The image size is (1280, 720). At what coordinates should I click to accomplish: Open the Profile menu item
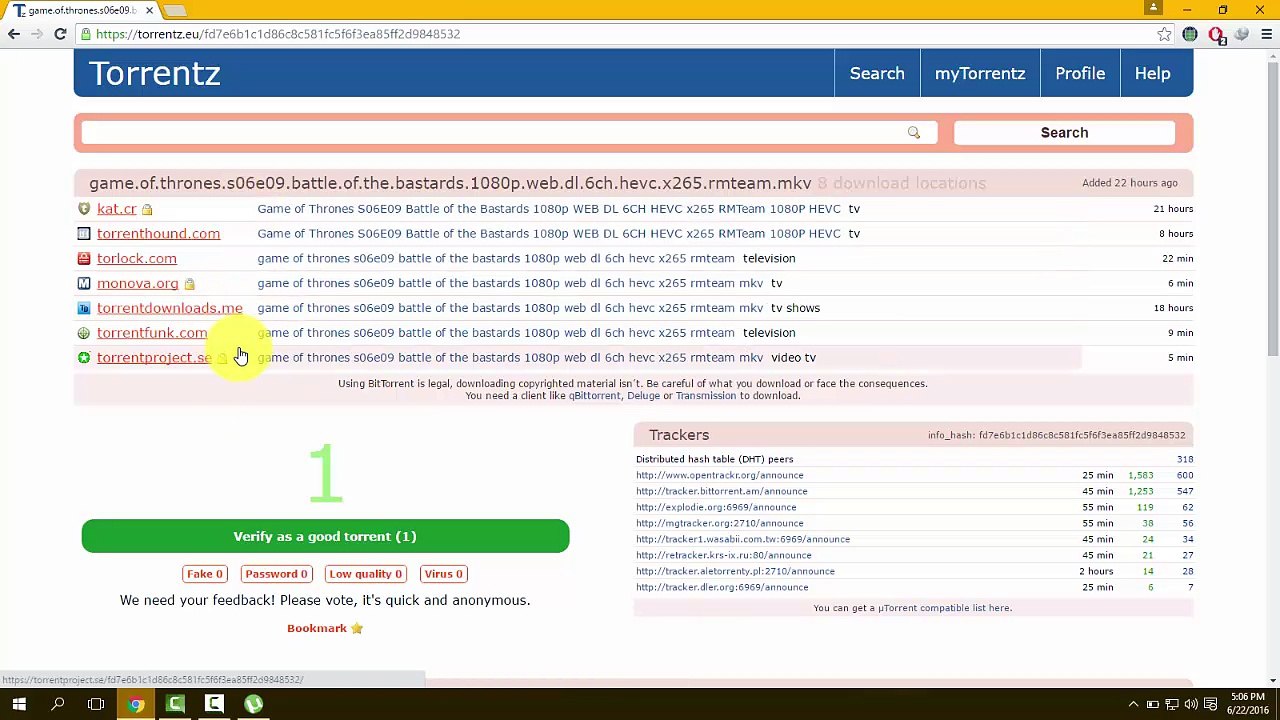1080,73
